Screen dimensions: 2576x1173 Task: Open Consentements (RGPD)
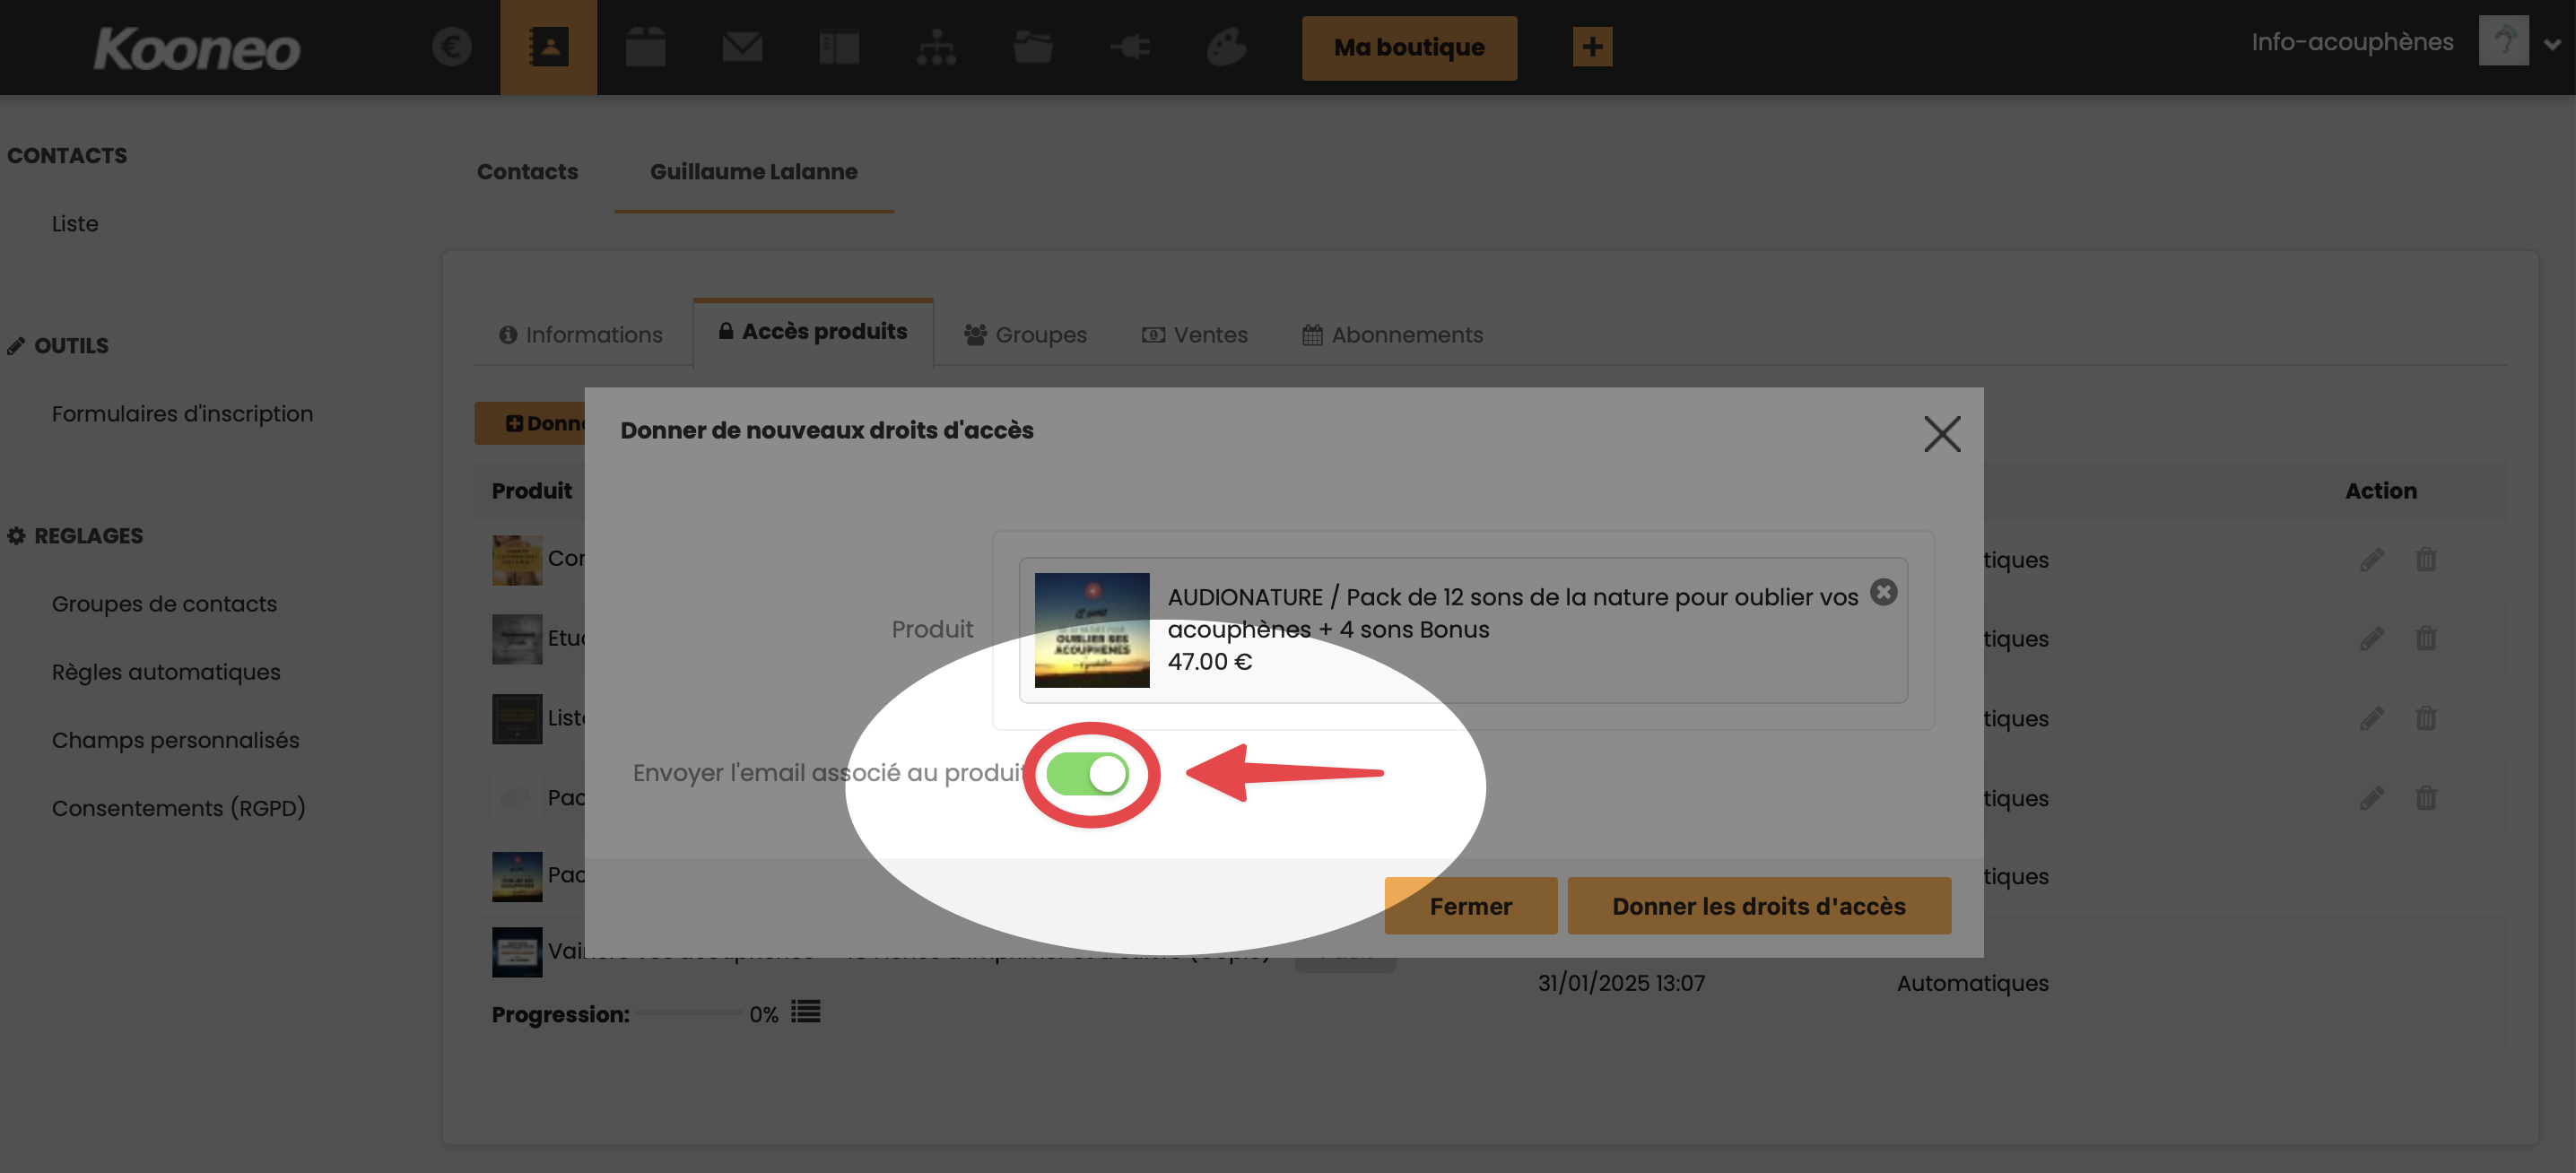(x=178, y=807)
